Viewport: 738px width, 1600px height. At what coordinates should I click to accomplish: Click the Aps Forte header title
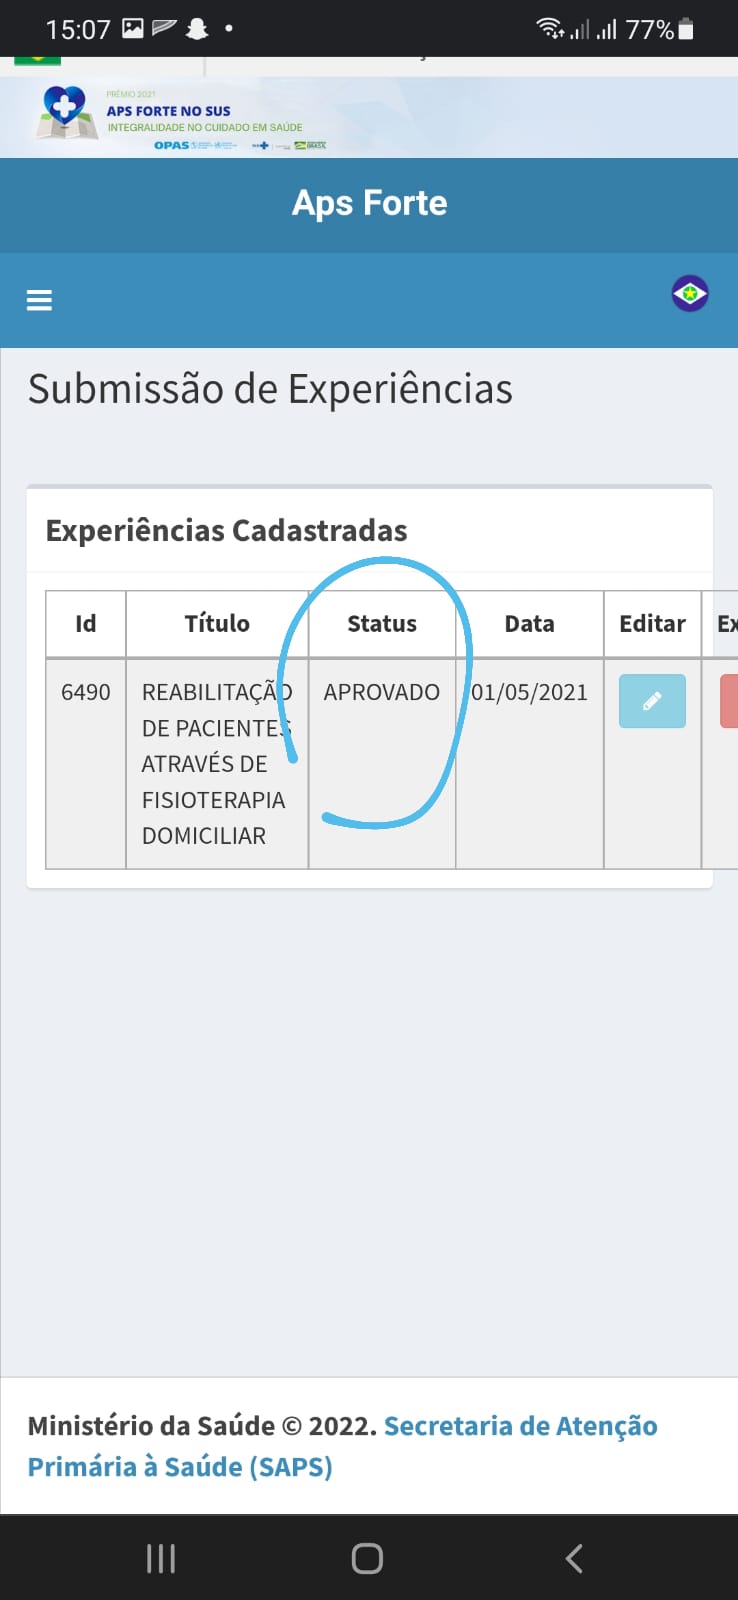click(370, 203)
